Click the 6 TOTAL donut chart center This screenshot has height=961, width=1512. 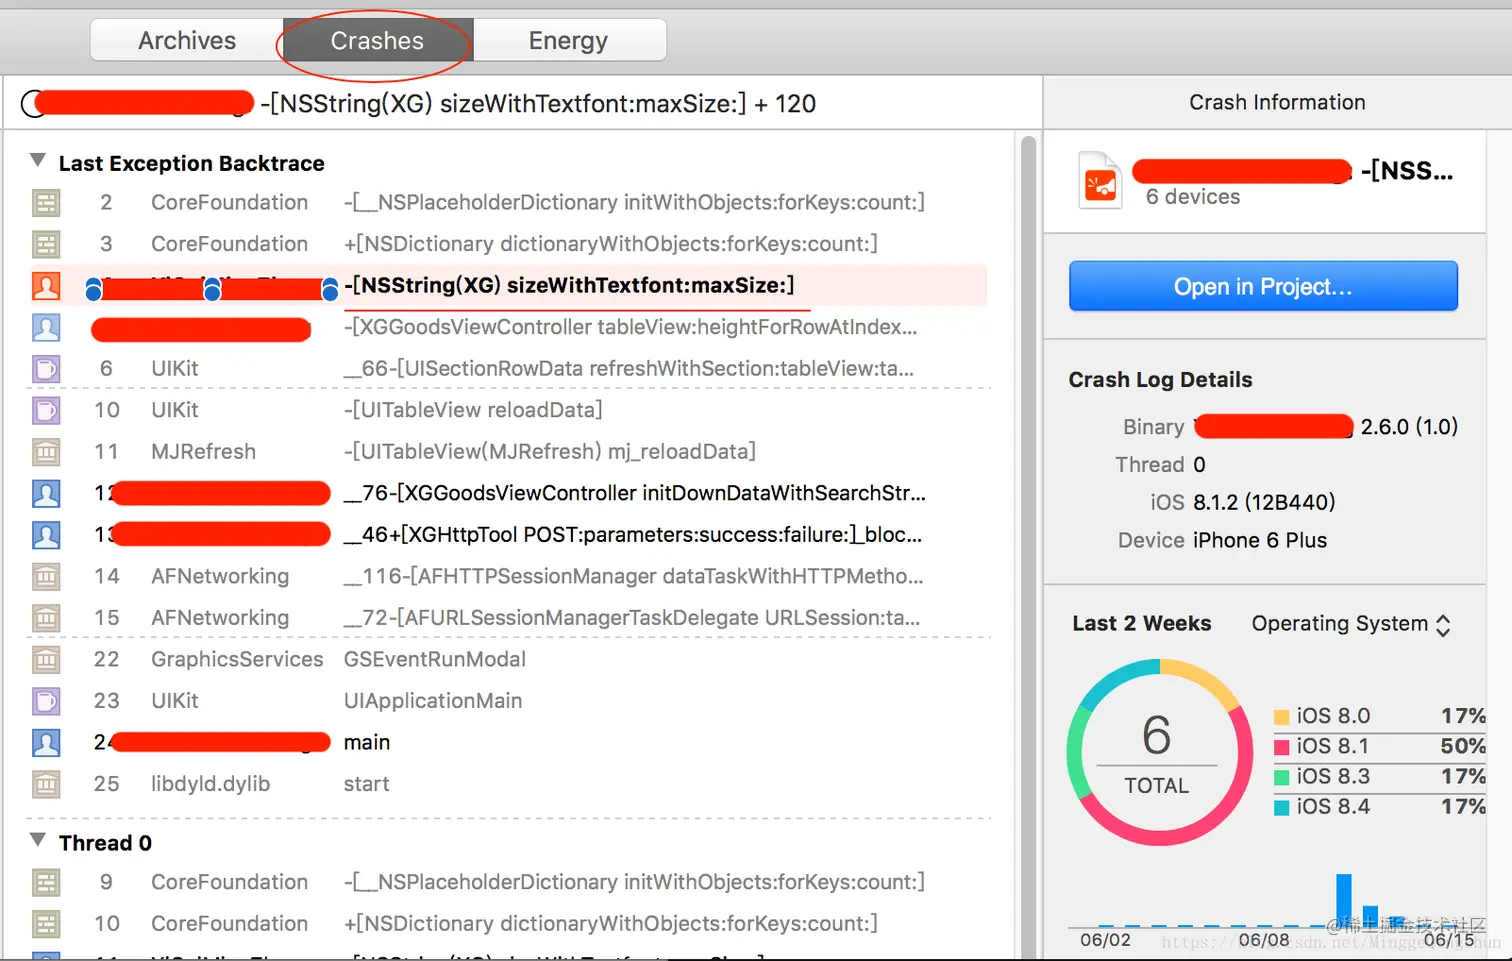click(x=1158, y=753)
